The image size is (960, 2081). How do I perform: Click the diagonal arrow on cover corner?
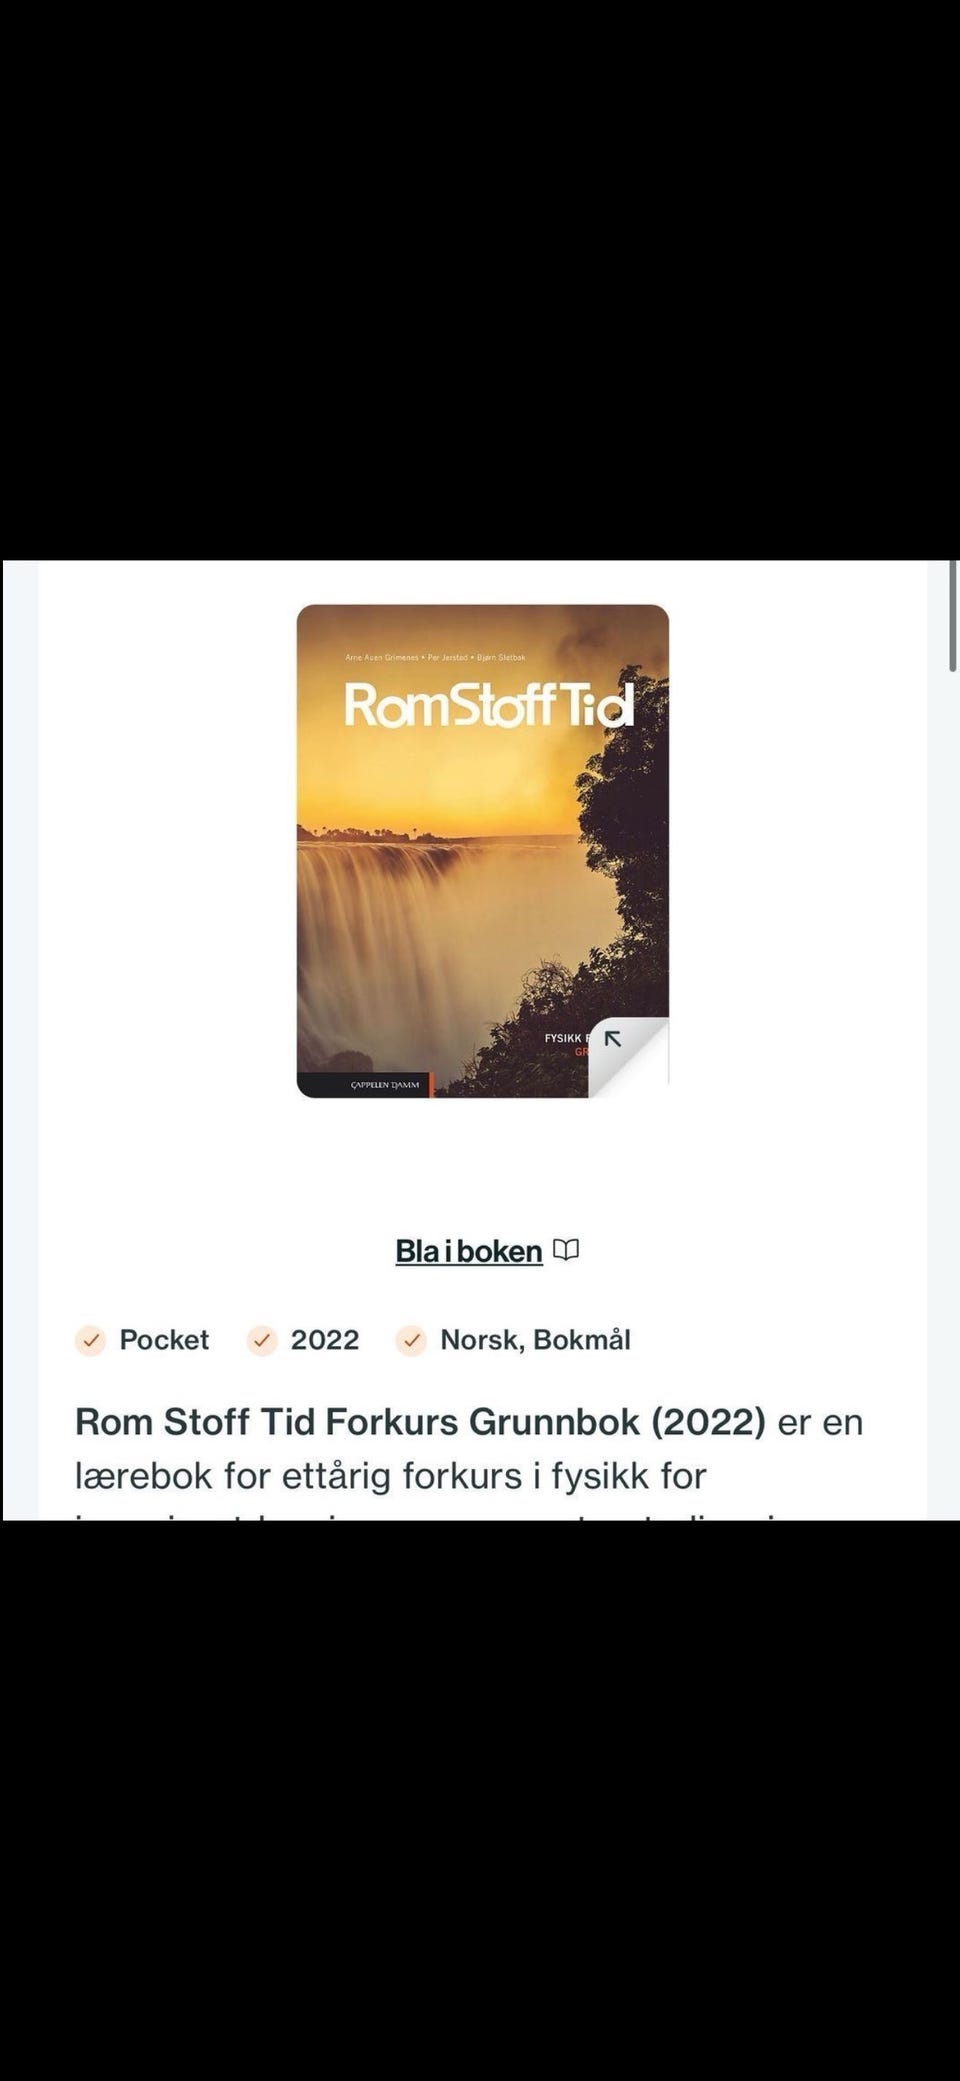pos(613,1039)
